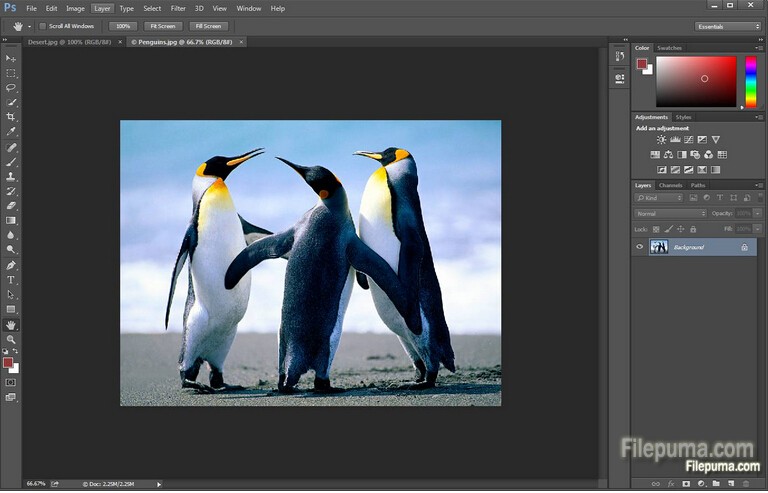This screenshot has height=493, width=768.
Task: Click the Fit Screen button
Action: click(x=163, y=26)
